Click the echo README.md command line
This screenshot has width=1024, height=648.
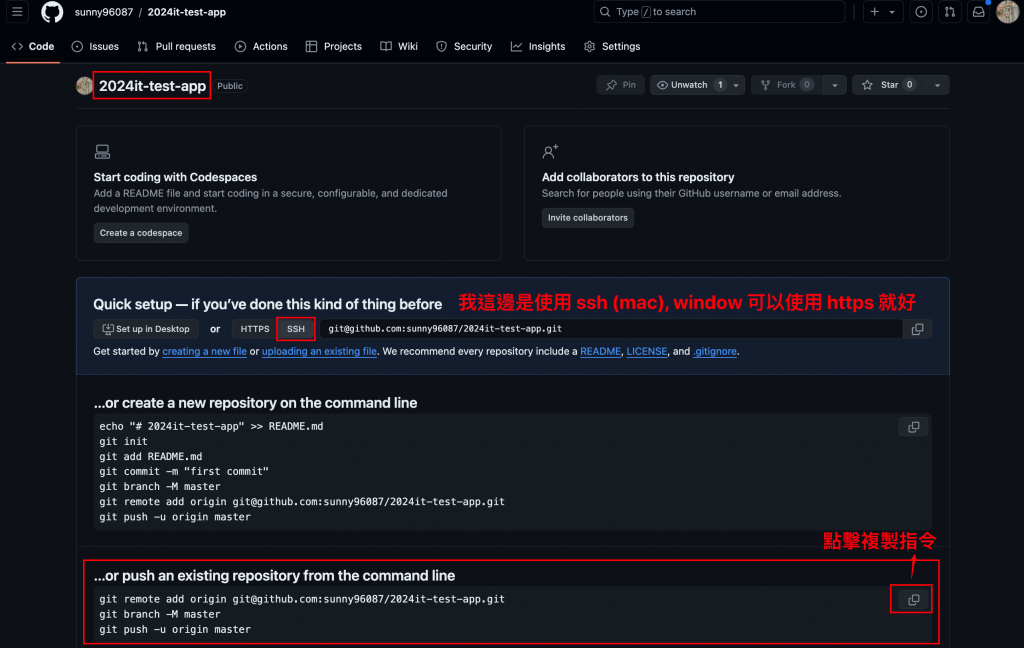(x=212, y=427)
